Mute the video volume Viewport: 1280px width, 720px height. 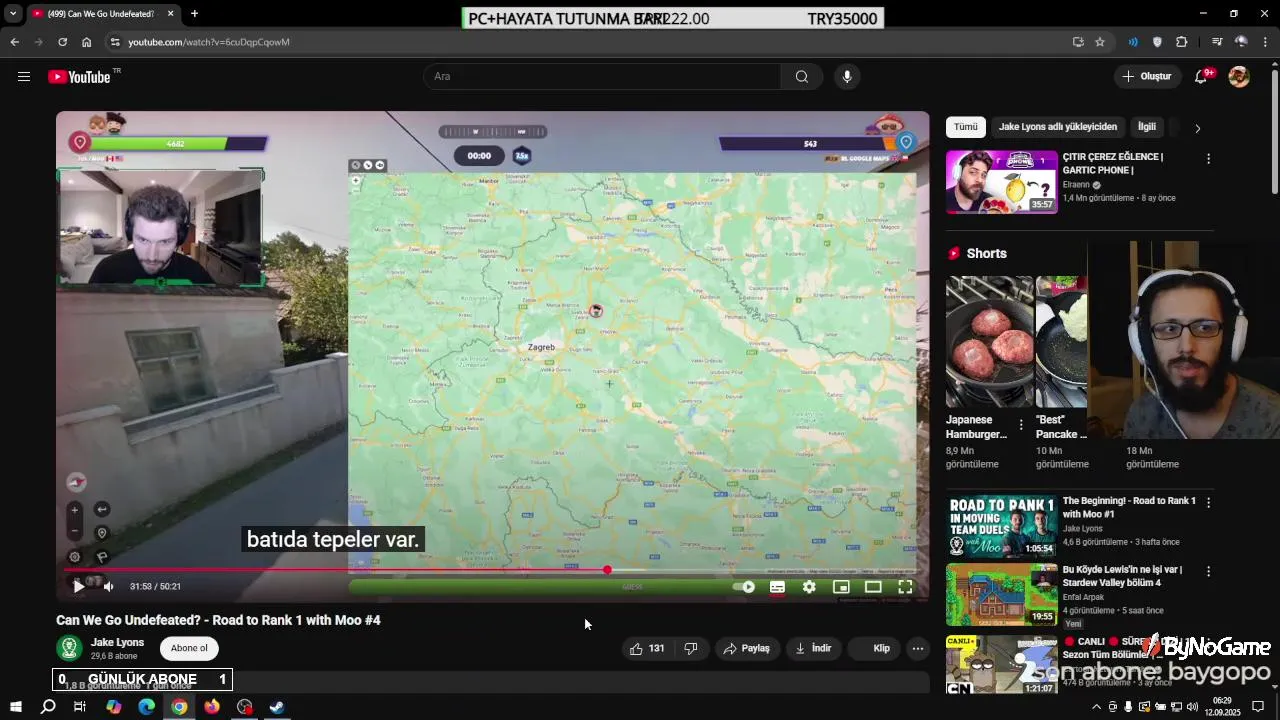tap(109, 587)
